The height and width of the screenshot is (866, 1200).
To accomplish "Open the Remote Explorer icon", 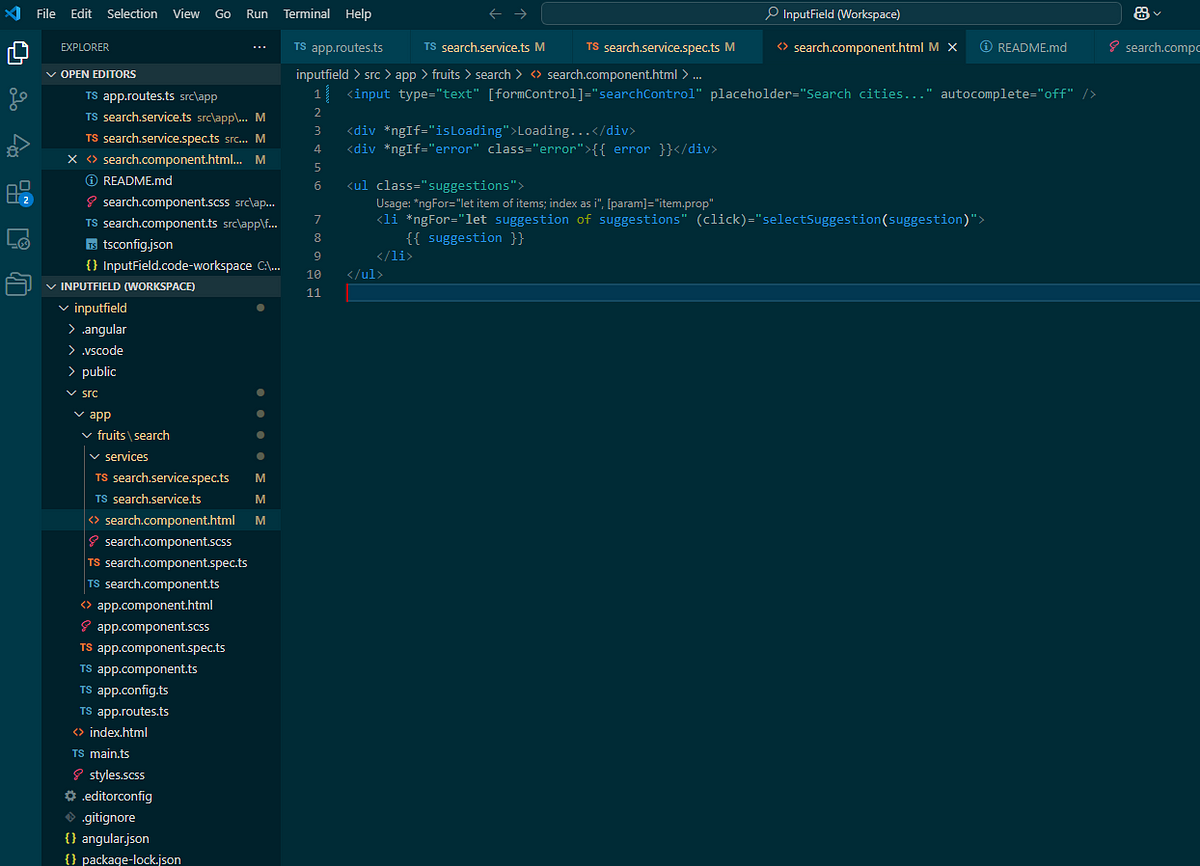I will [x=18, y=239].
